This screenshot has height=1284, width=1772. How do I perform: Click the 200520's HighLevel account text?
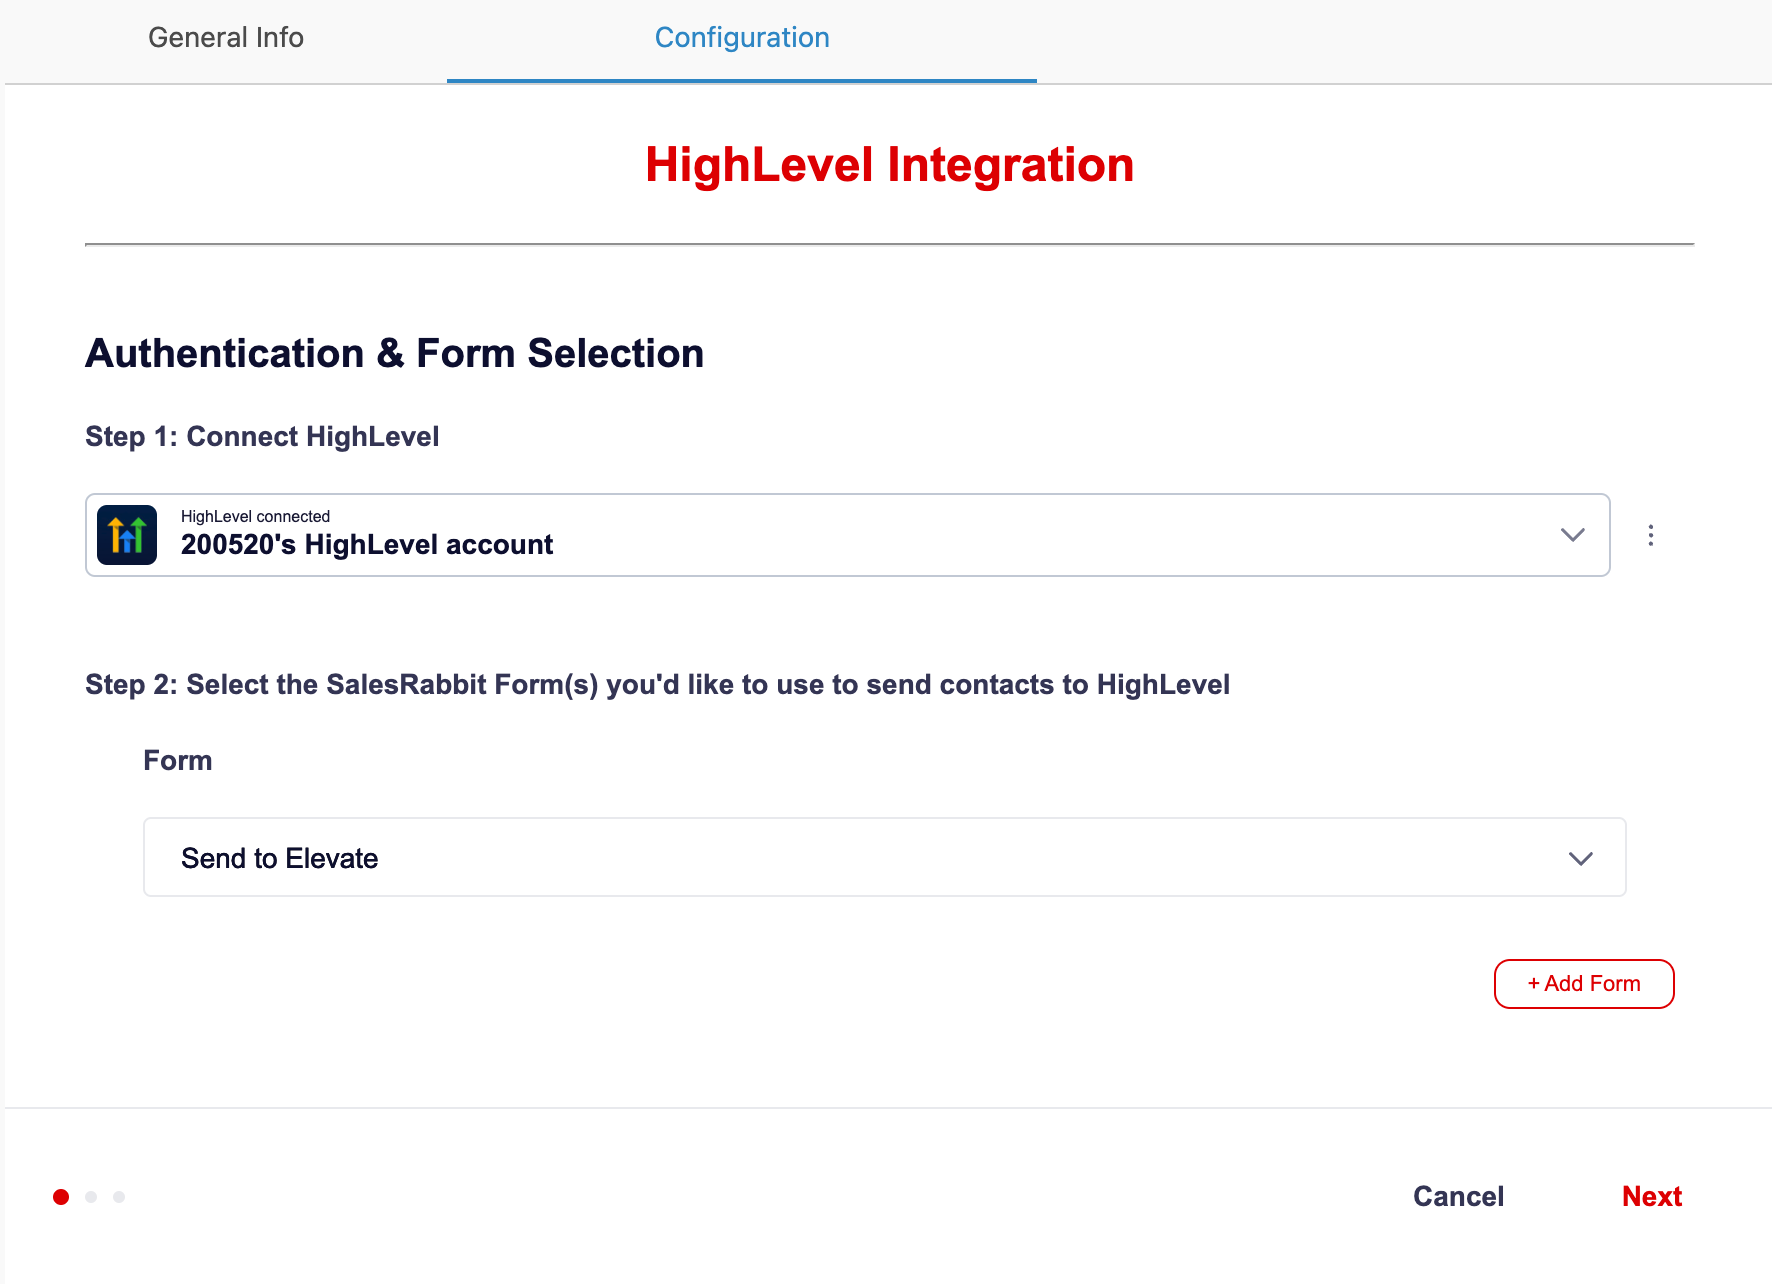(367, 545)
